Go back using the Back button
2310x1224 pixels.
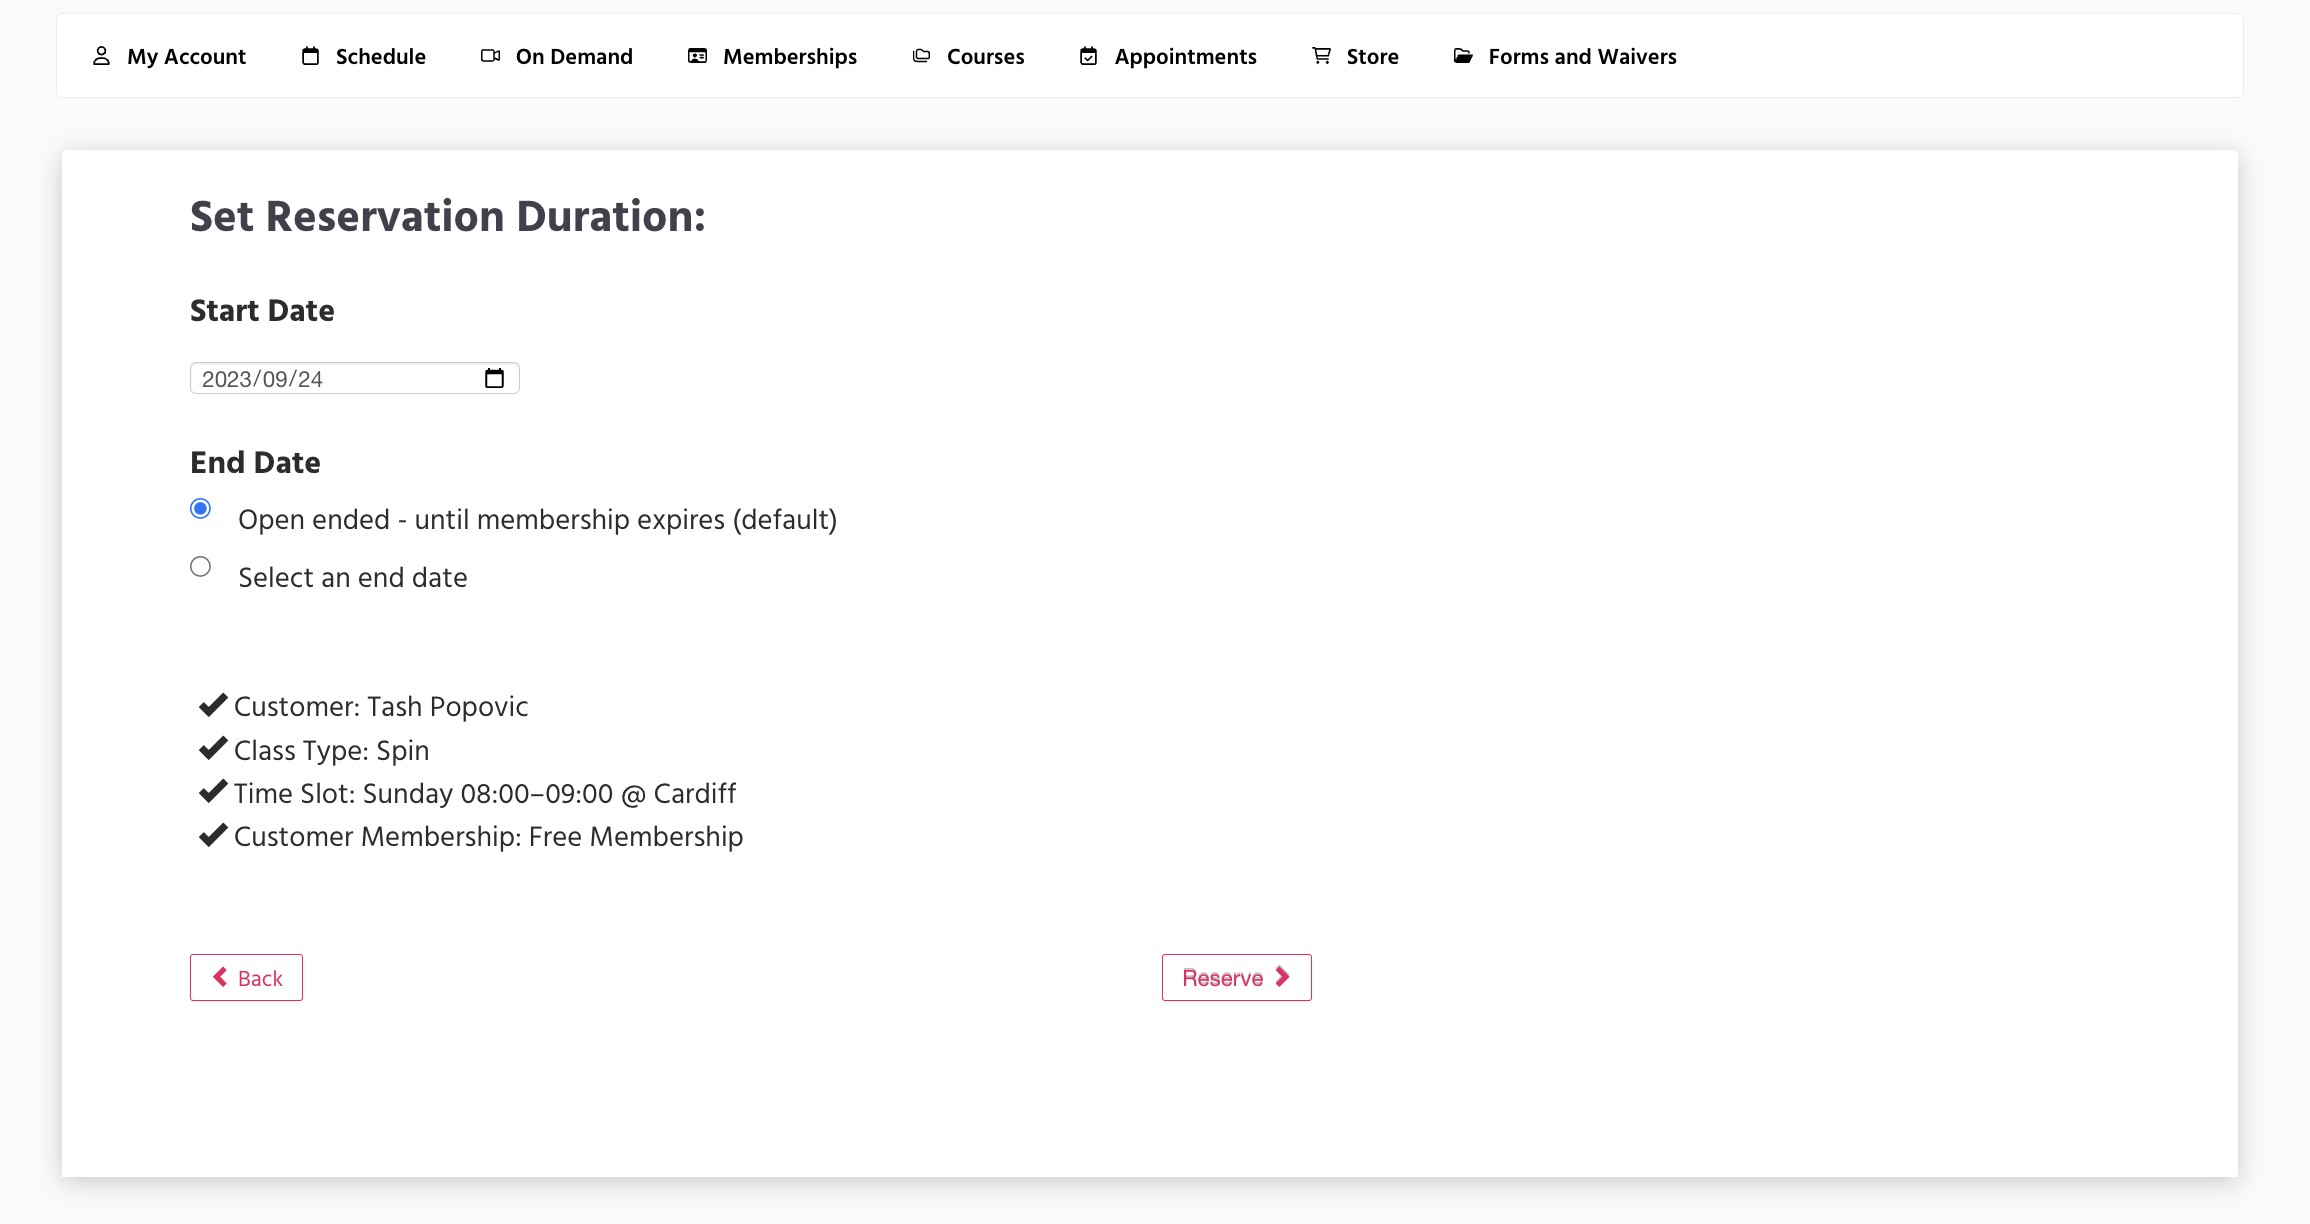pos(246,977)
